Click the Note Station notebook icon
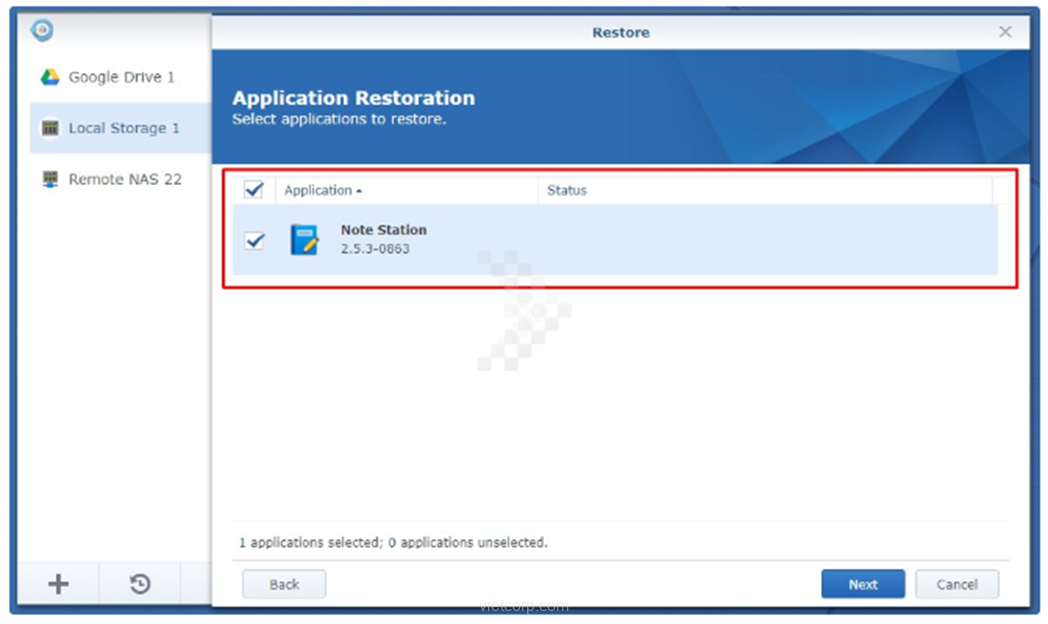The height and width of the screenshot is (624, 1048). tap(304, 240)
